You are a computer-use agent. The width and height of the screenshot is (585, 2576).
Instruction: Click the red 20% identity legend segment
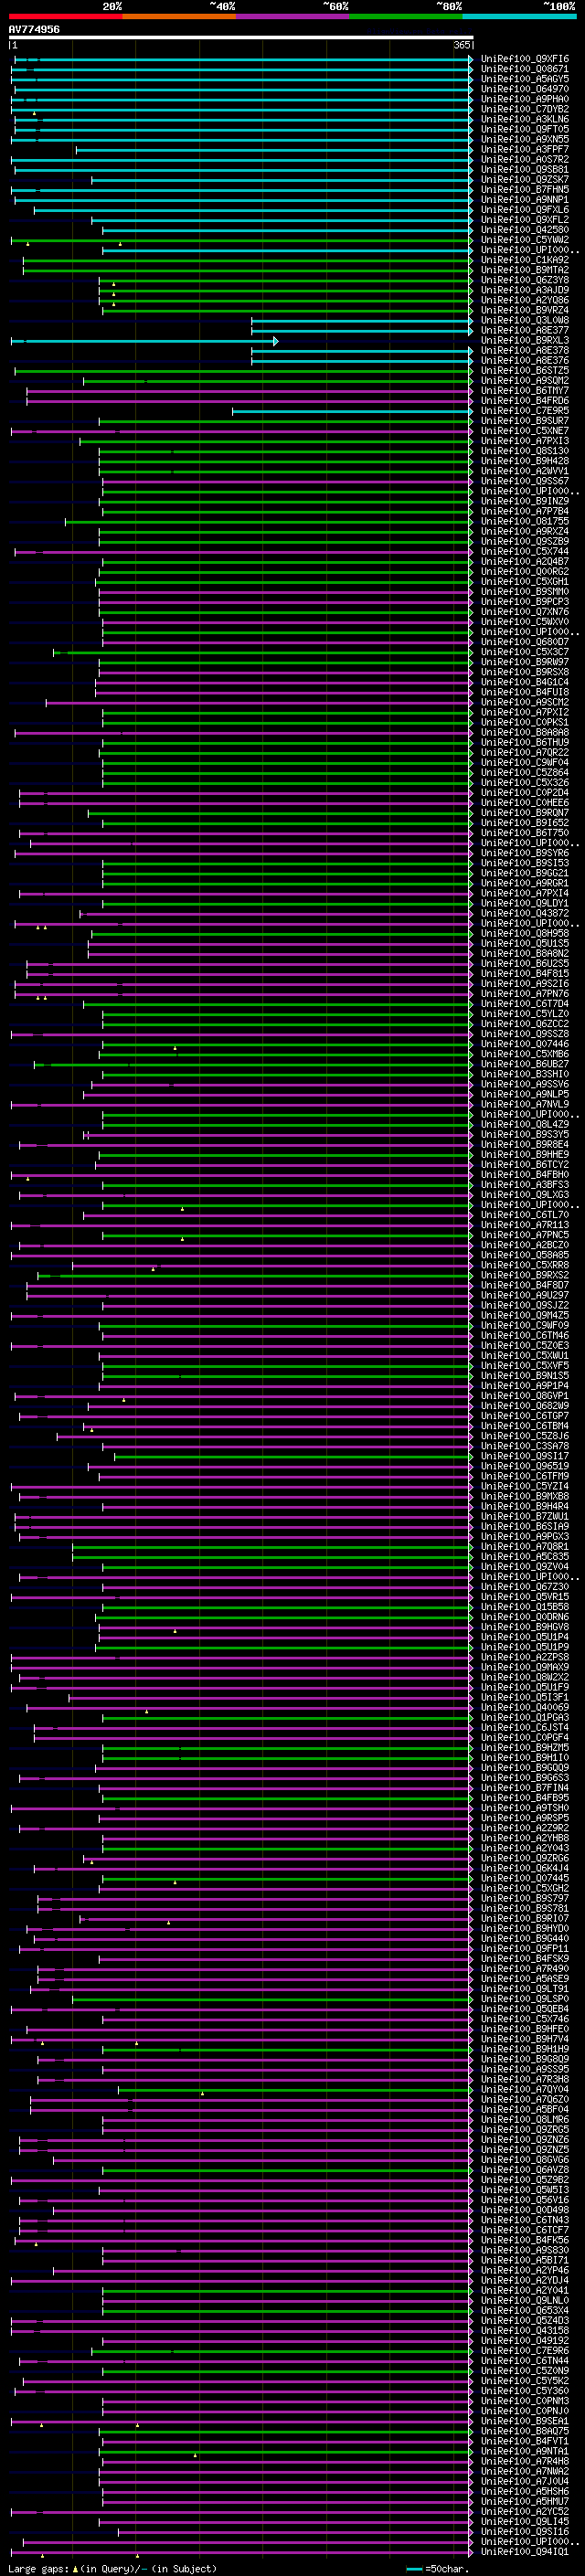pyautogui.click(x=65, y=16)
